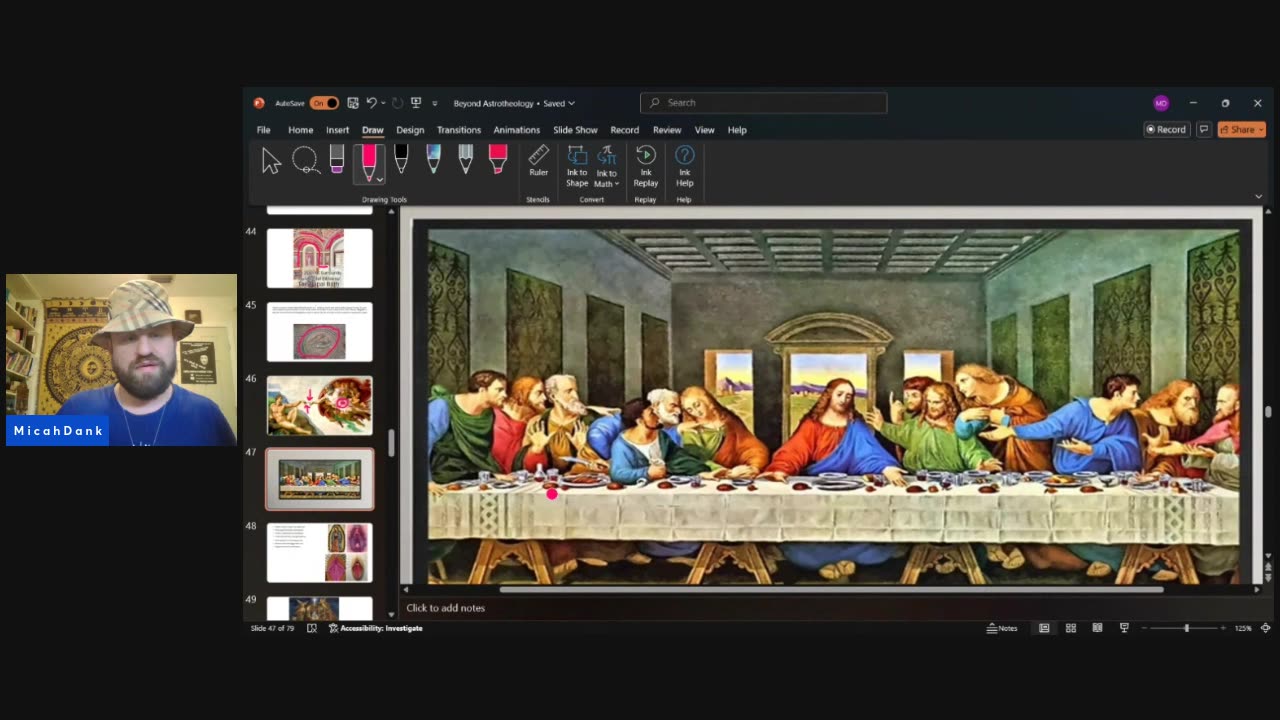Collapse the ribbon with the chevron
1280x720 pixels.
pyautogui.click(x=1258, y=196)
